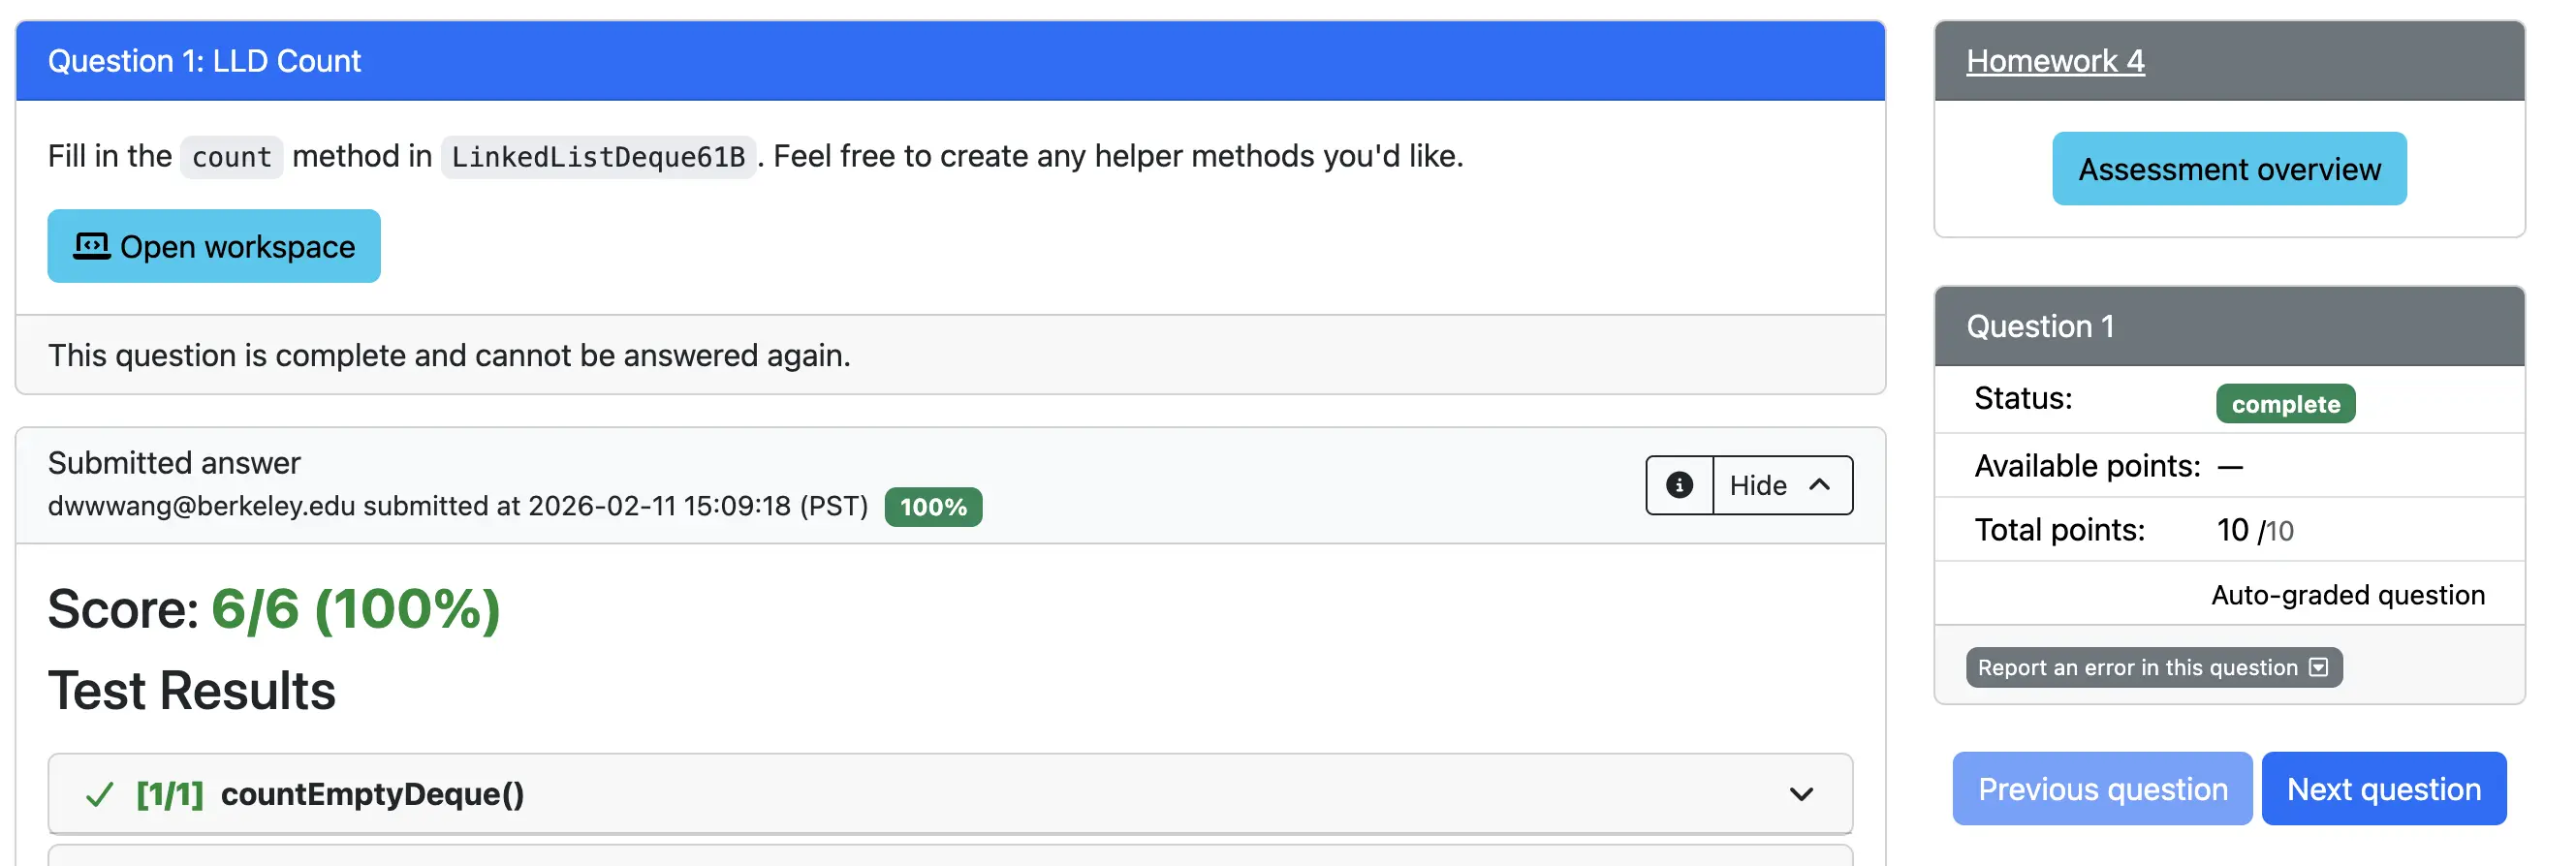Go to the Previous question
Image resolution: width=2576 pixels, height=866 pixels.
[2101, 789]
